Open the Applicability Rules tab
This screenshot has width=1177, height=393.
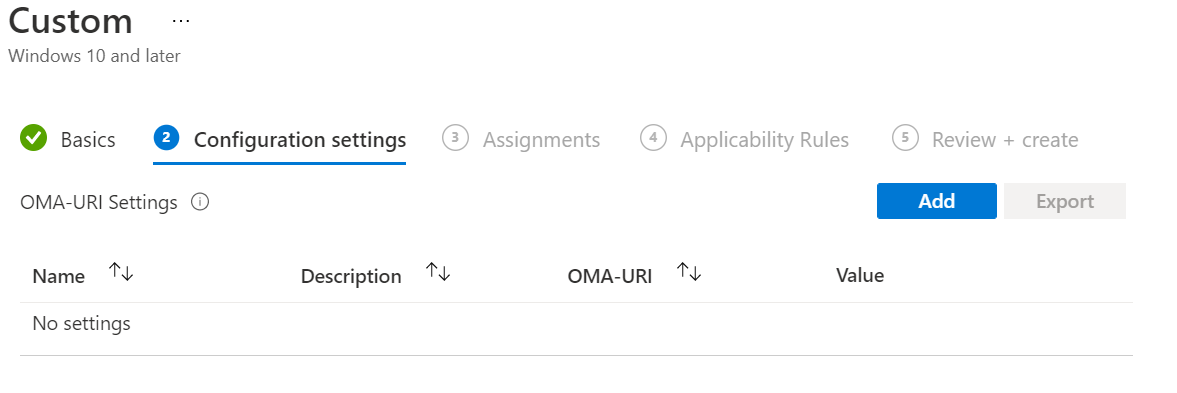[x=764, y=140]
